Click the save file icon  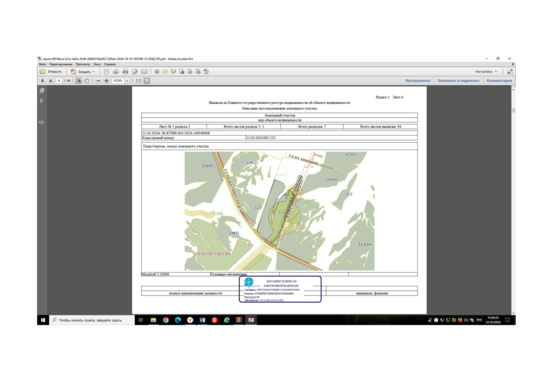pyautogui.click(x=106, y=72)
